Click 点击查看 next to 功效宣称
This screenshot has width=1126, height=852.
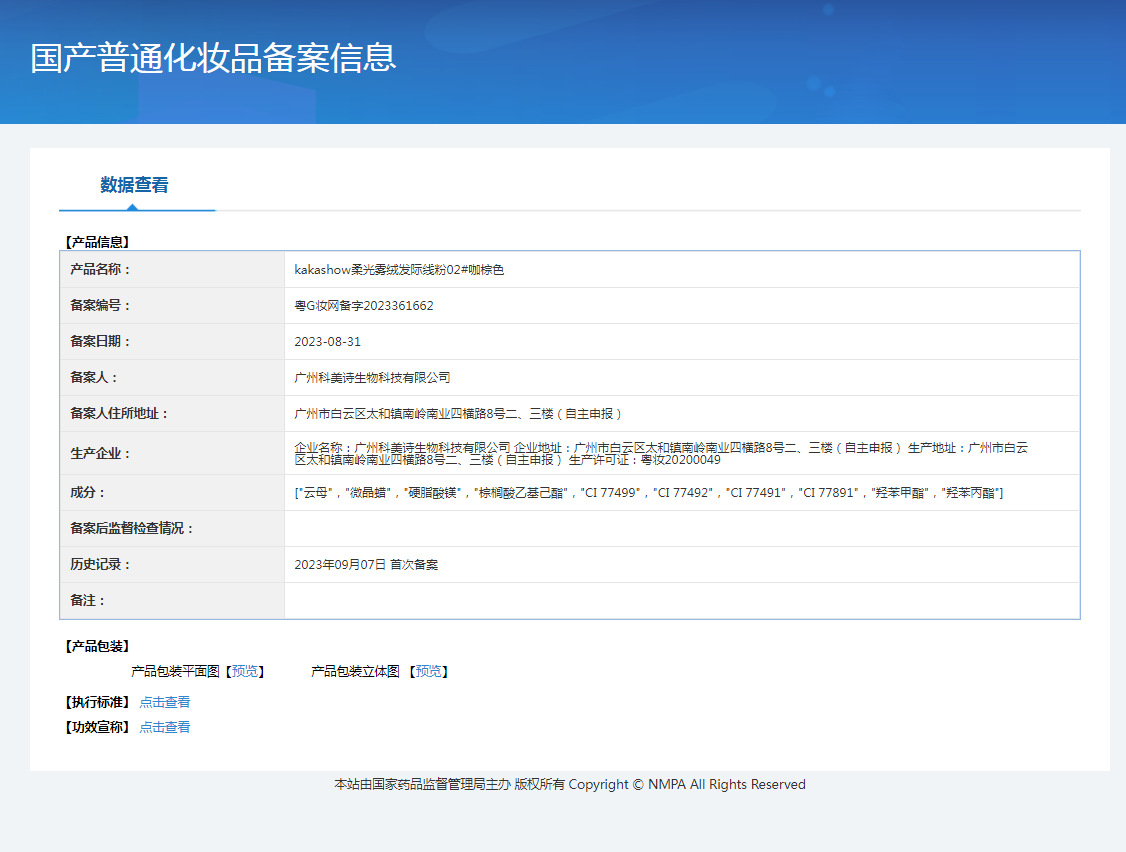(x=165, y=727)
